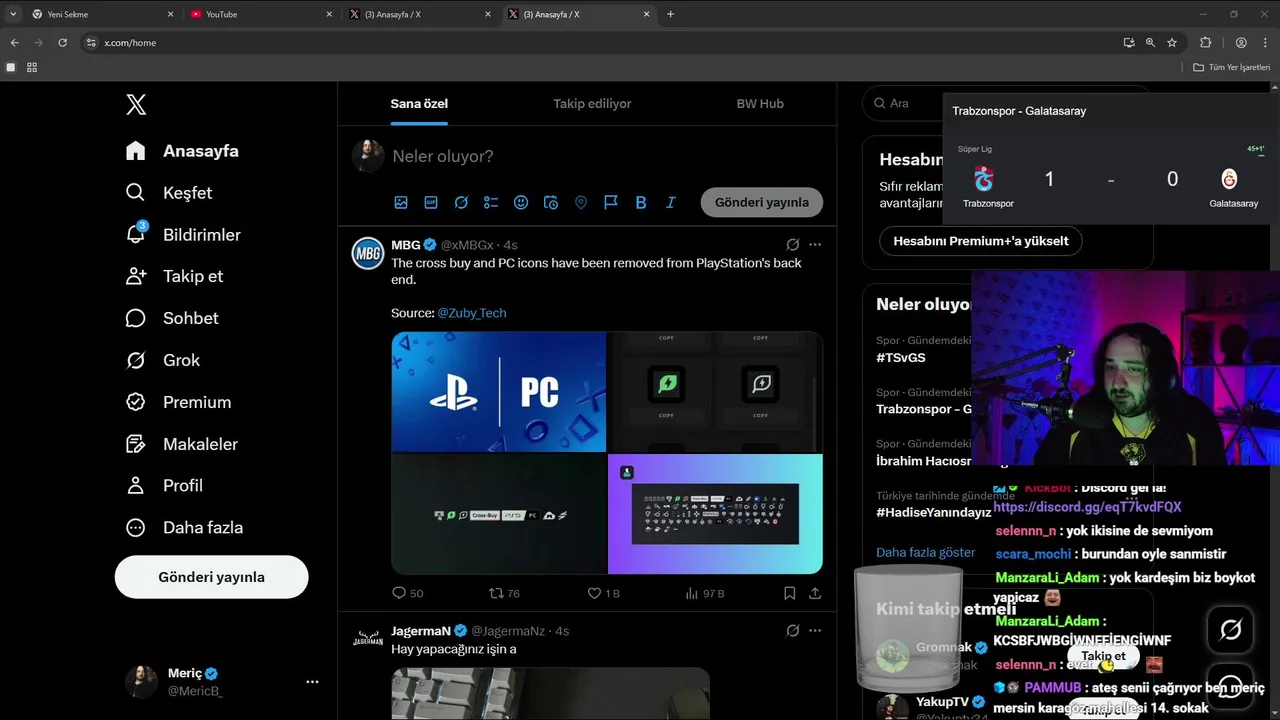Like MBG post heart icon

click(594, 593)
